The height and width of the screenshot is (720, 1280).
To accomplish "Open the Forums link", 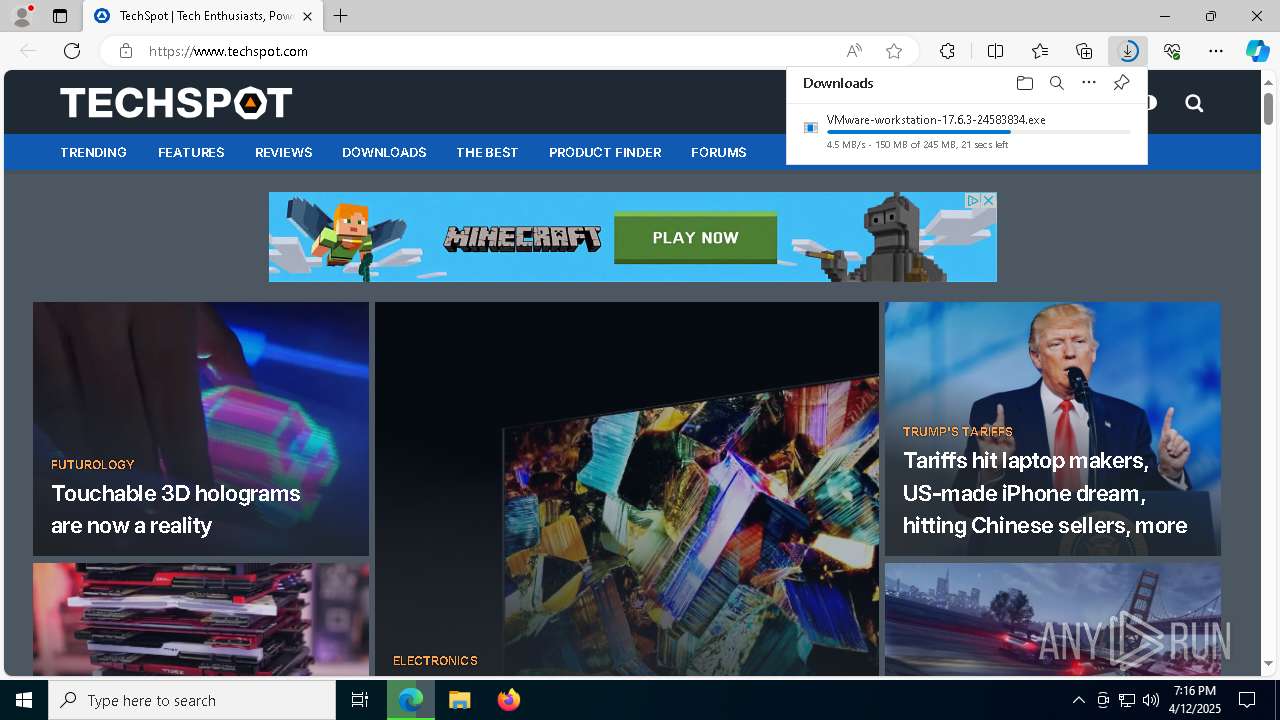I will coord(718,152).
